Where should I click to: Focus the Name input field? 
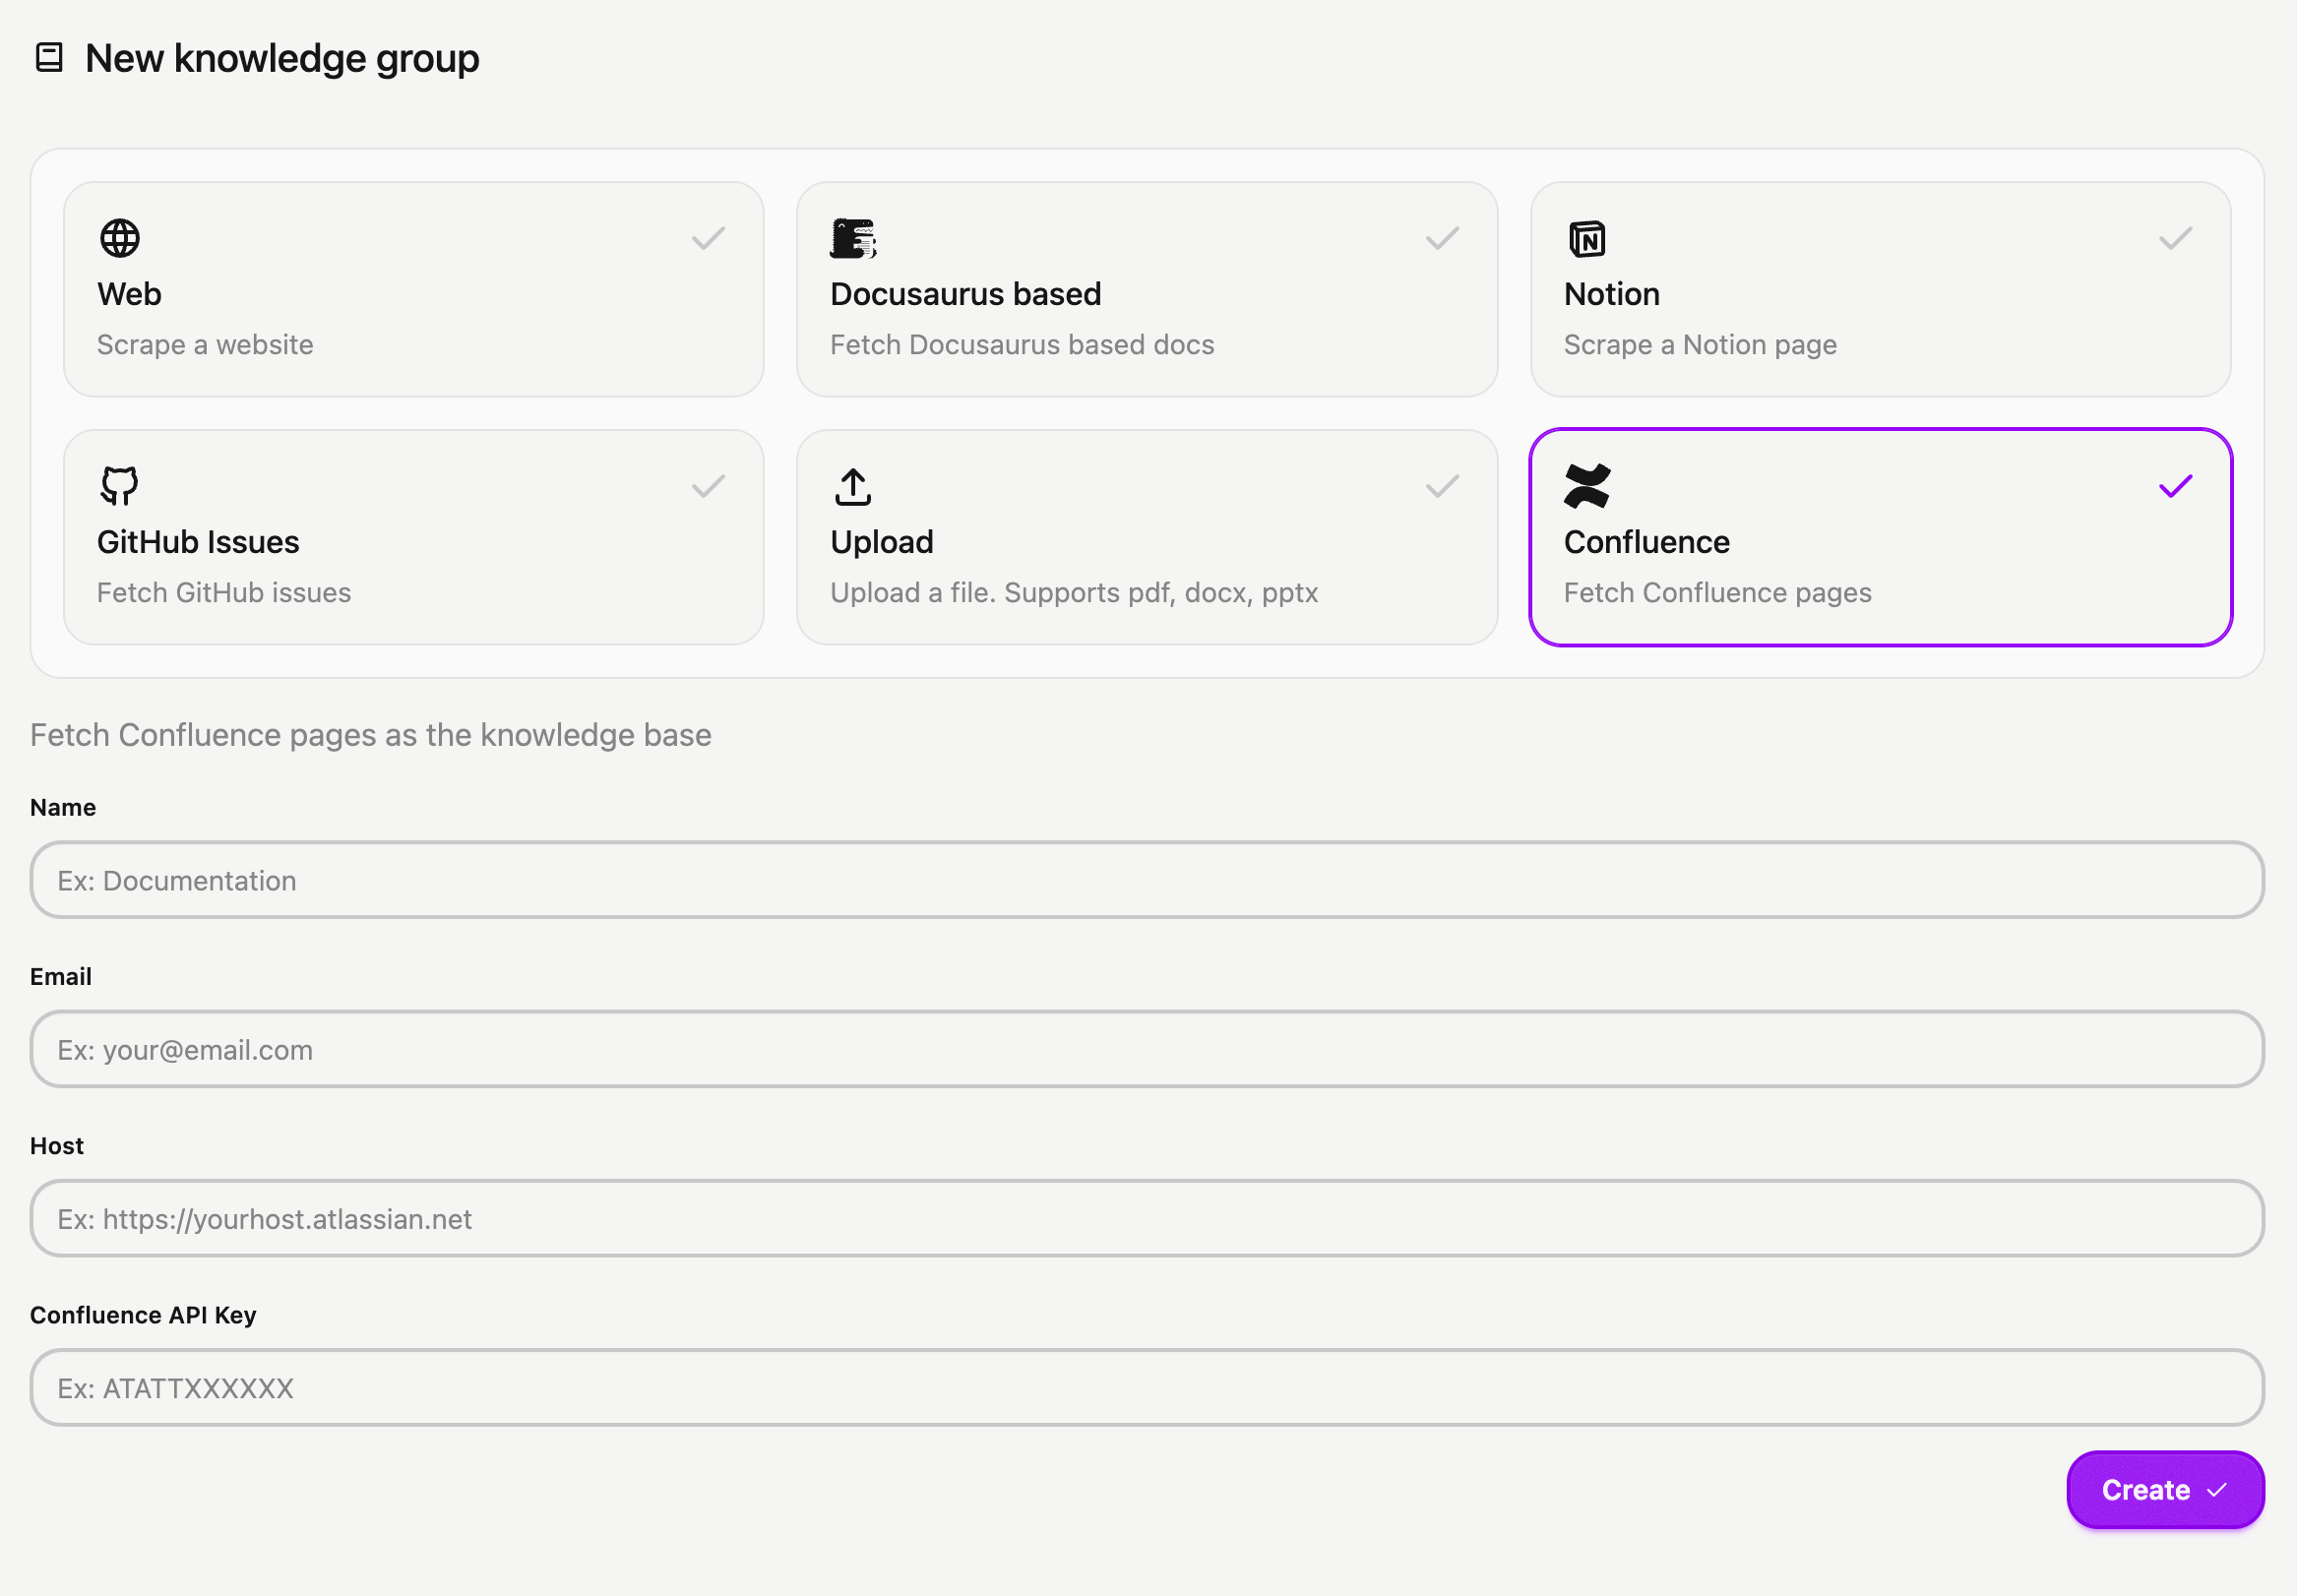pyautogui.click(x=1147, y=880)
